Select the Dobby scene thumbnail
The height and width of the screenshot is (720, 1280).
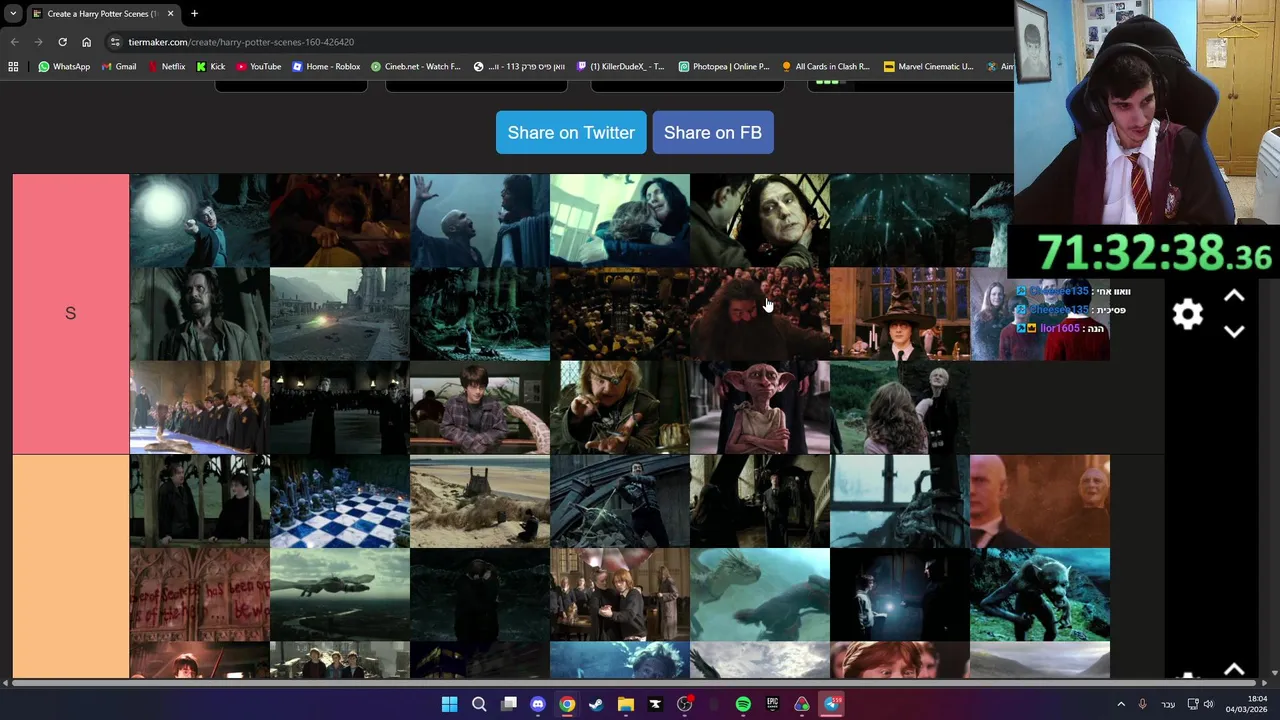coord(759,408)
